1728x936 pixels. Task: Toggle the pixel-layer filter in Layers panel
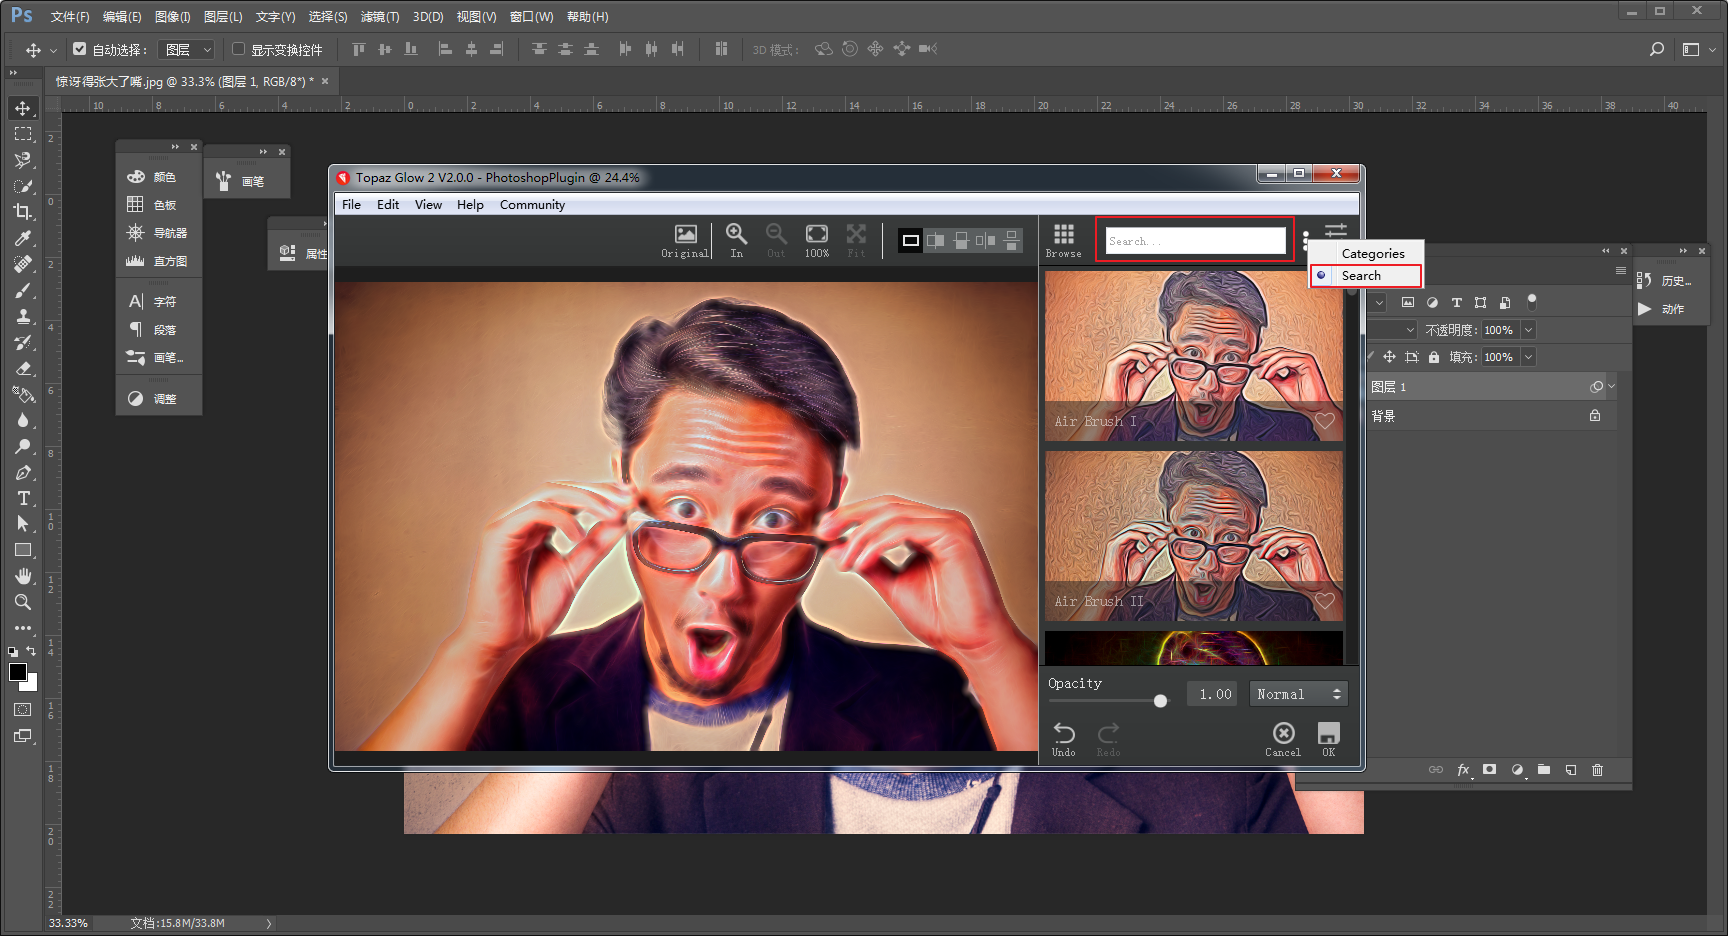click(1408, 302)
